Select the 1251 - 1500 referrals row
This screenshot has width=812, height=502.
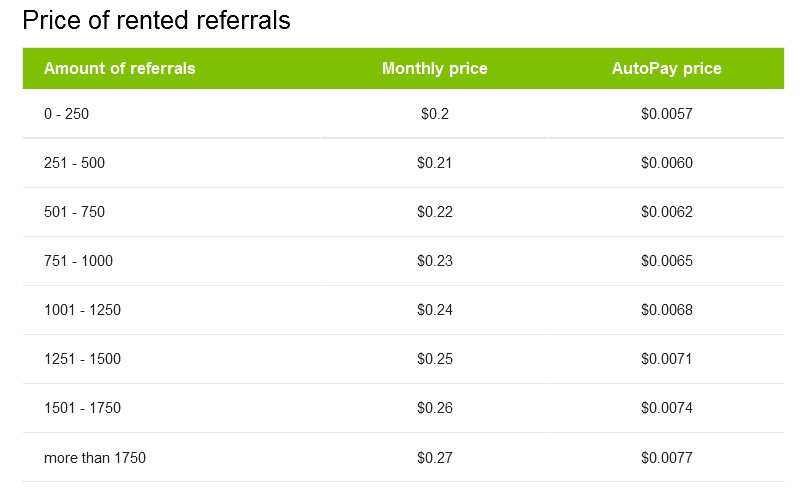pos(403,359)
